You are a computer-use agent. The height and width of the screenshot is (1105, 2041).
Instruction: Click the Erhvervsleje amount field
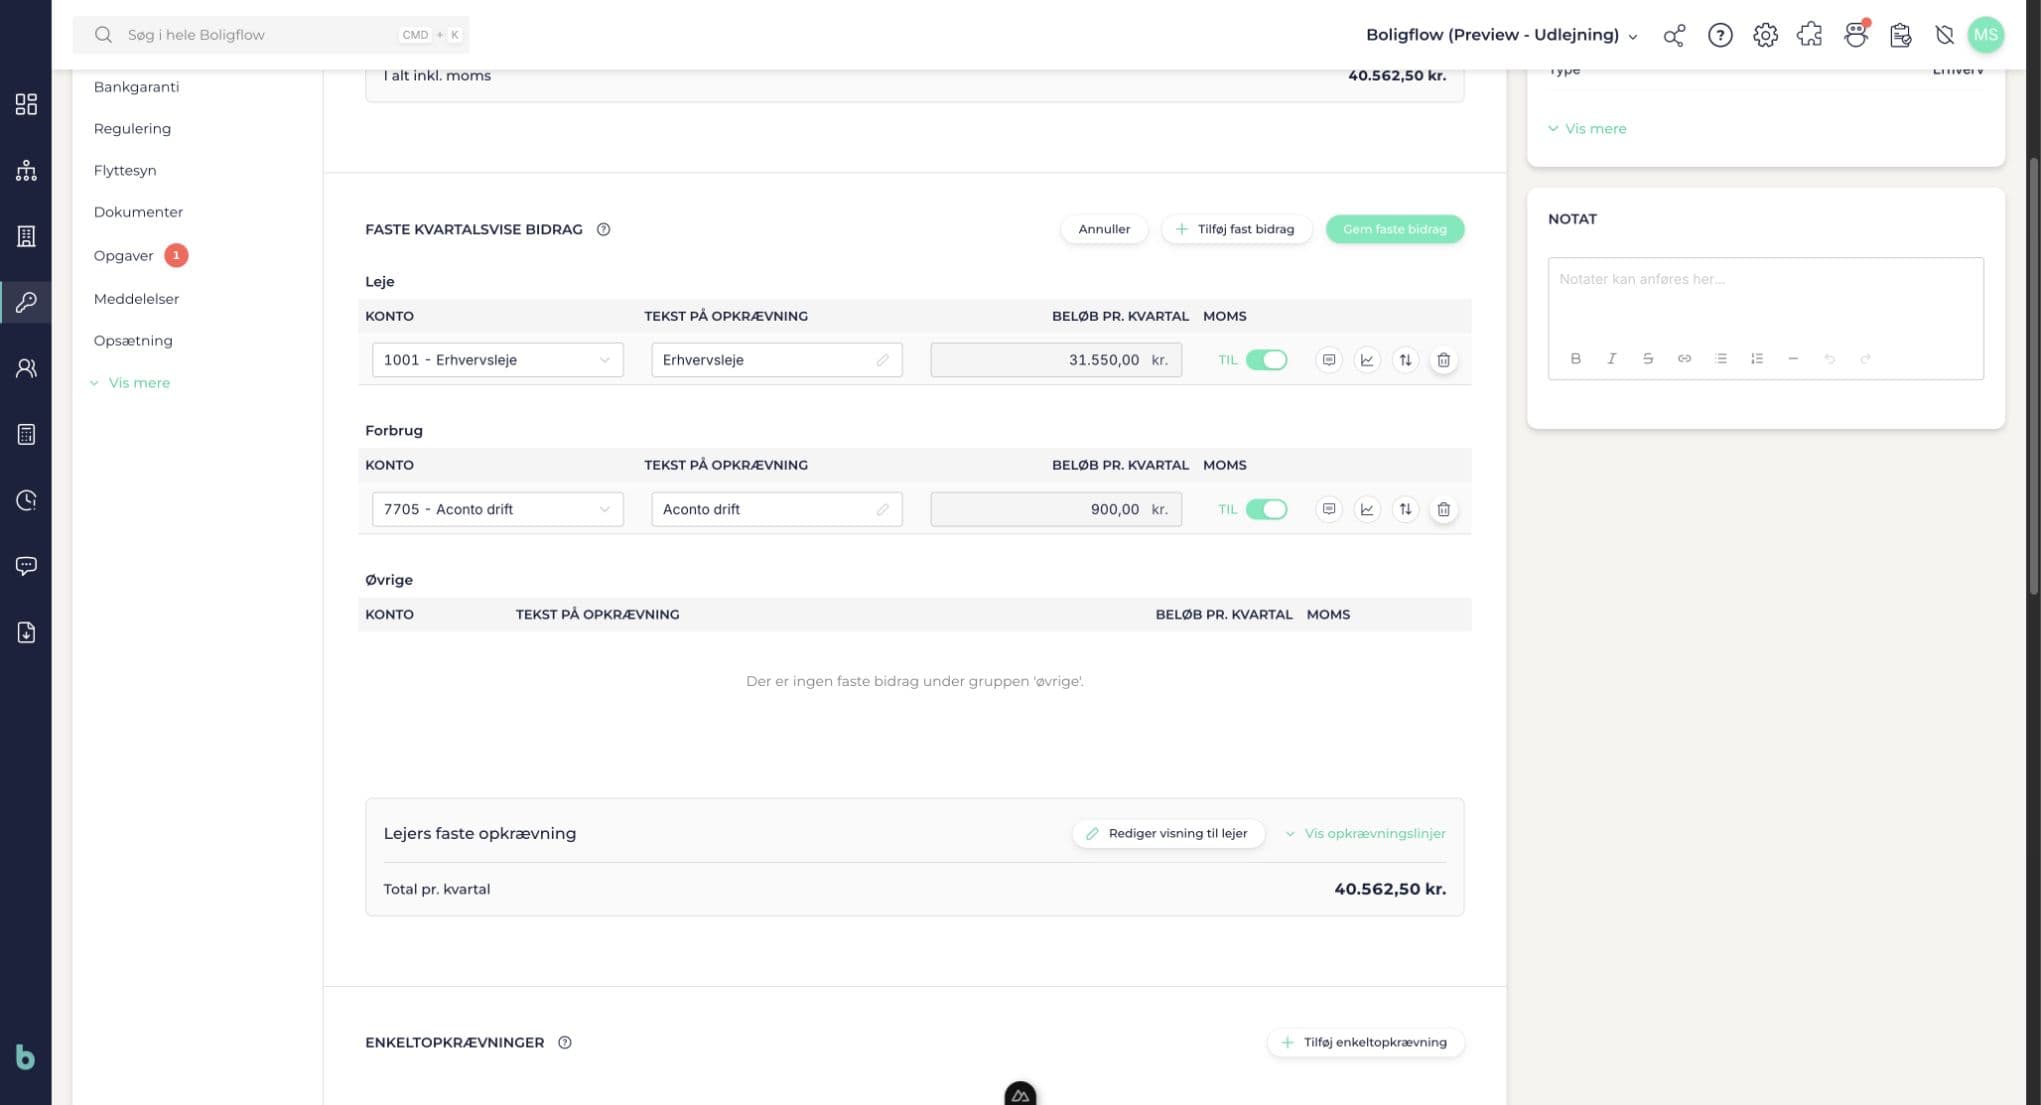tap(1056, 360)
